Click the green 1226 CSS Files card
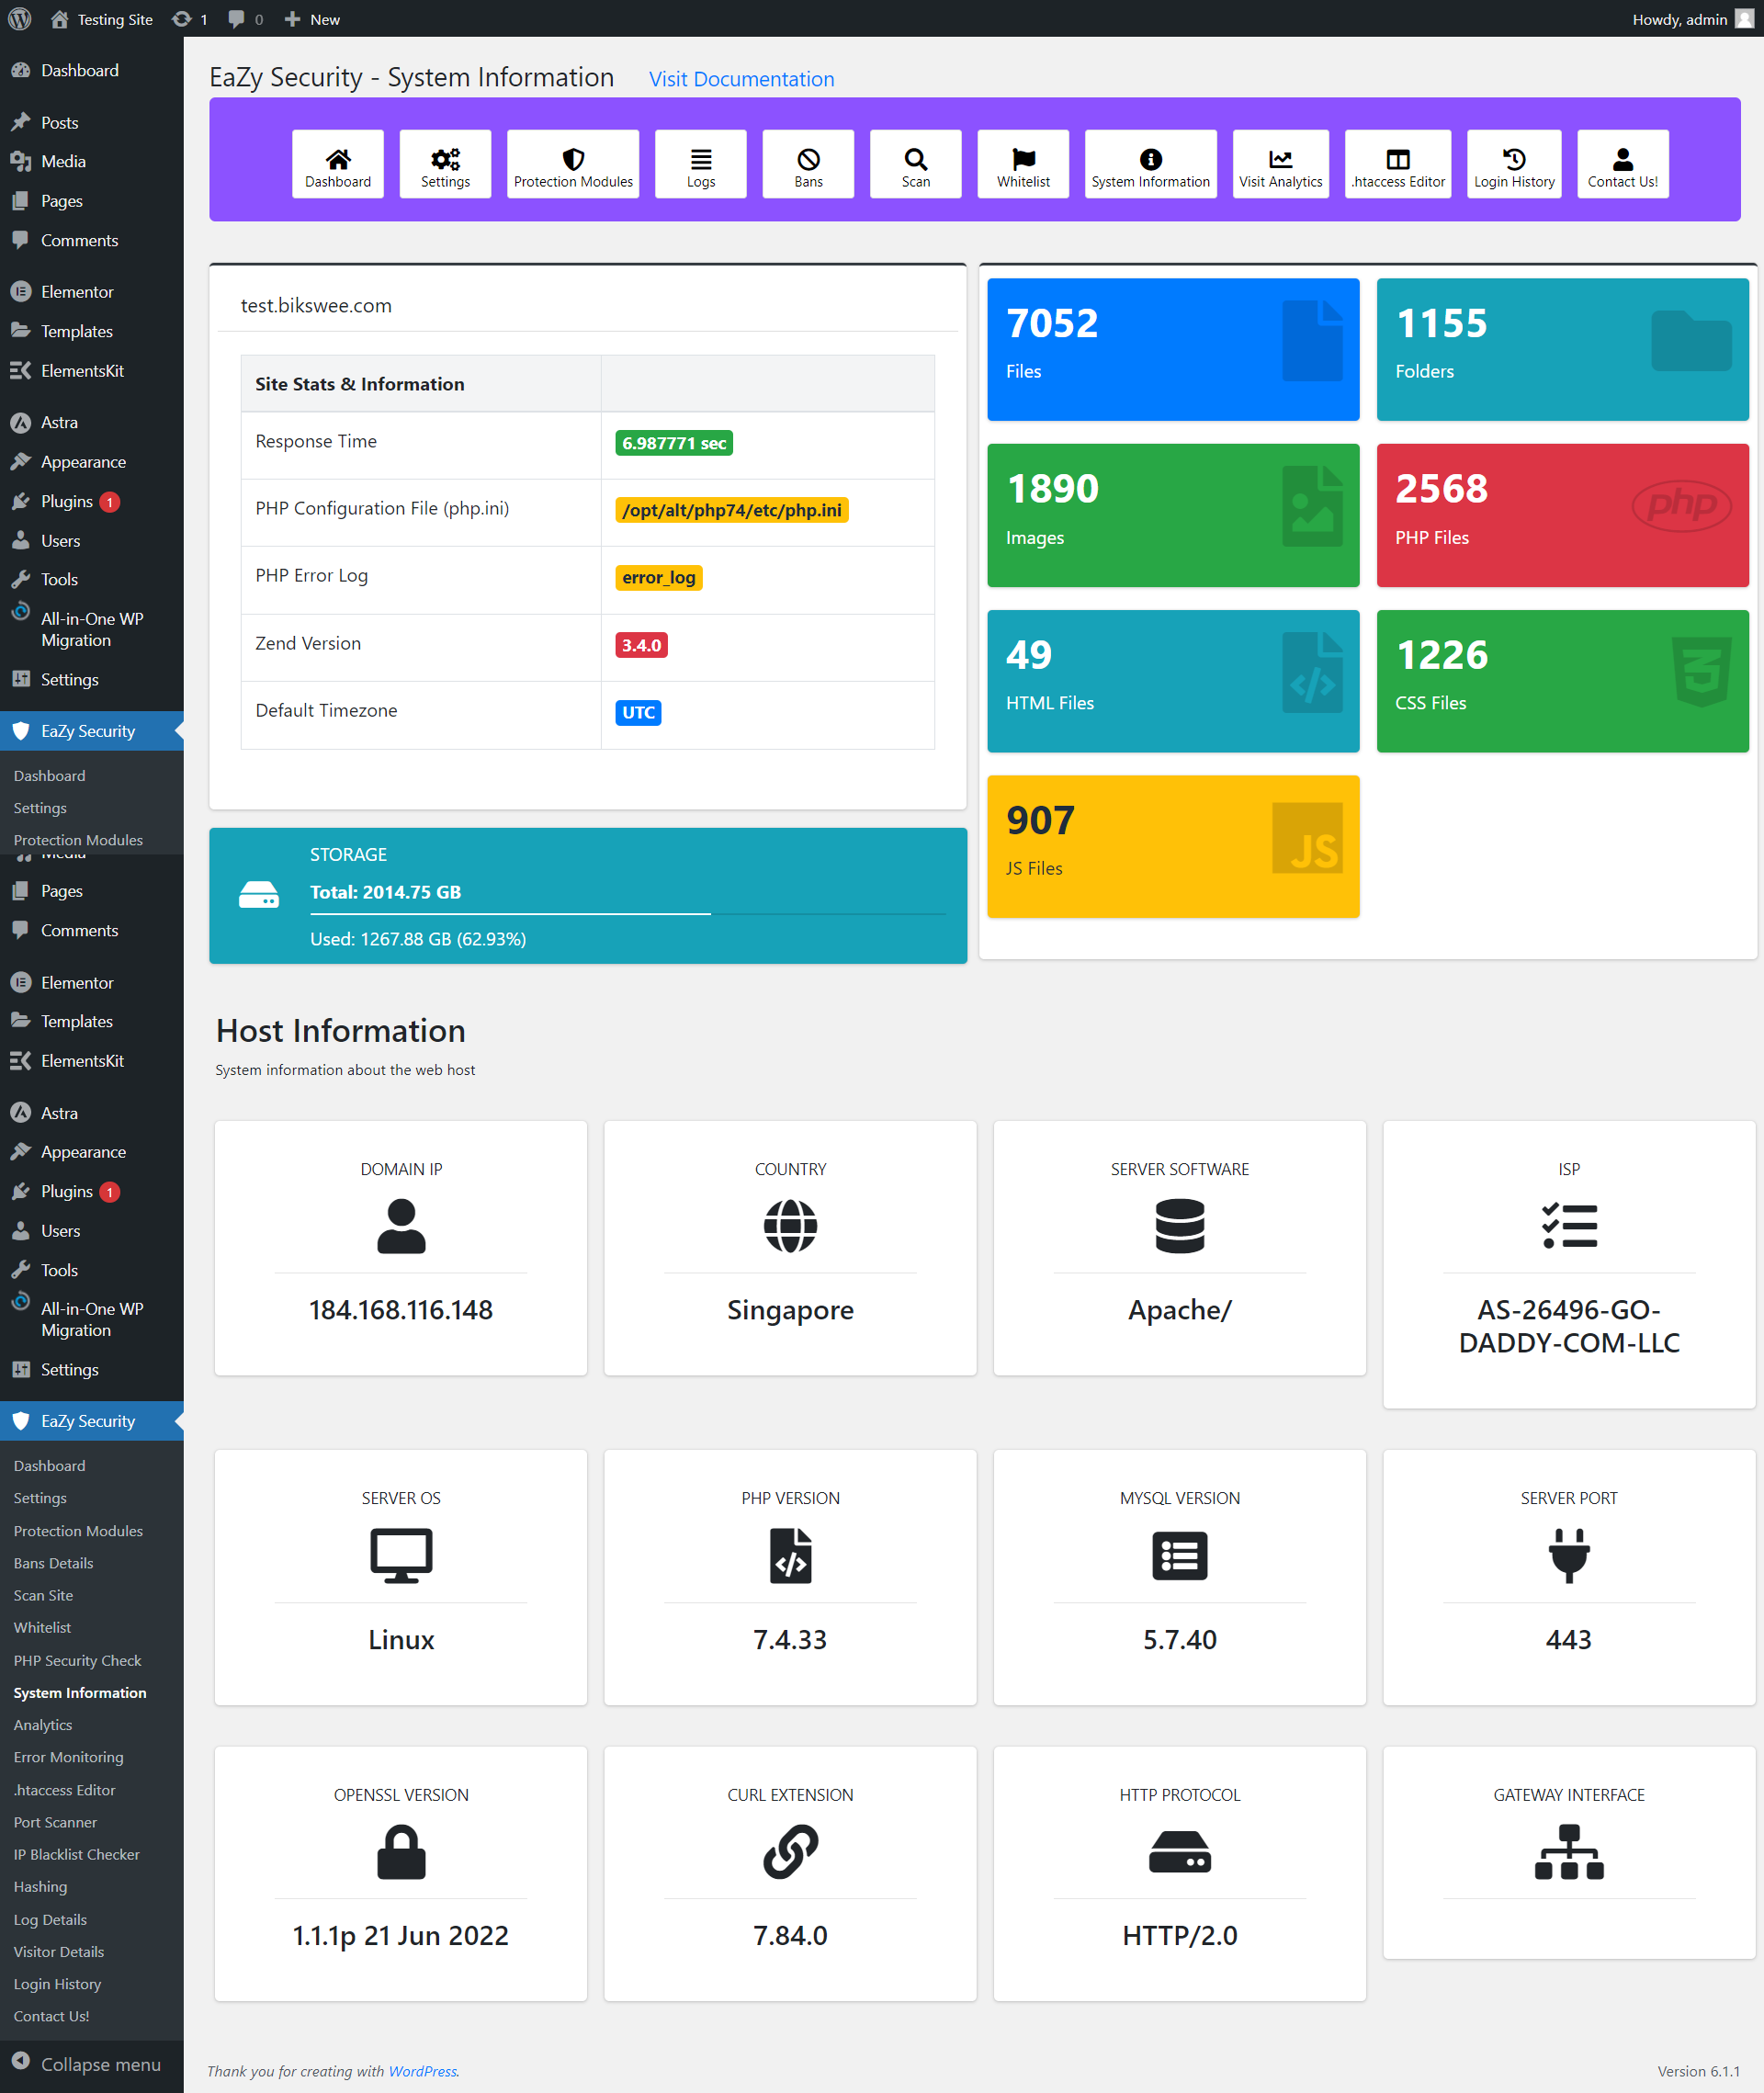 (x=1562, y=681)
